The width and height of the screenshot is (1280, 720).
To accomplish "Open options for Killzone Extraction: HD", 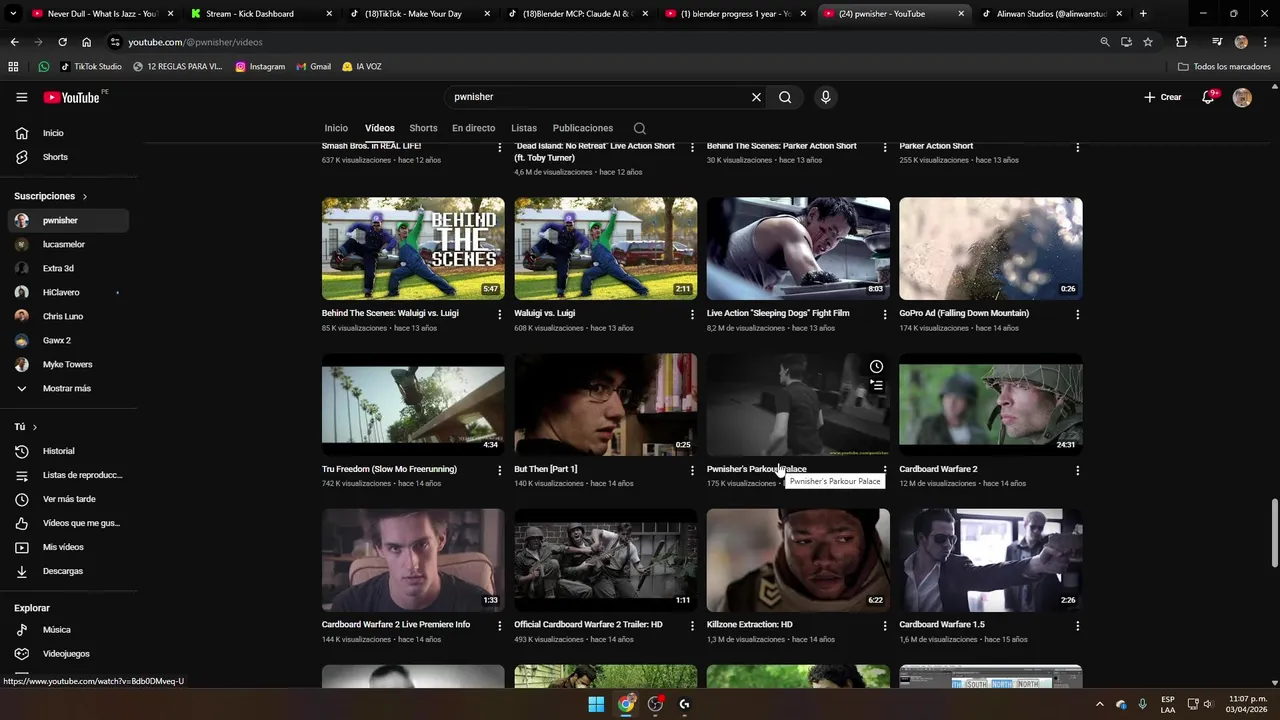I will pos(884,625).
